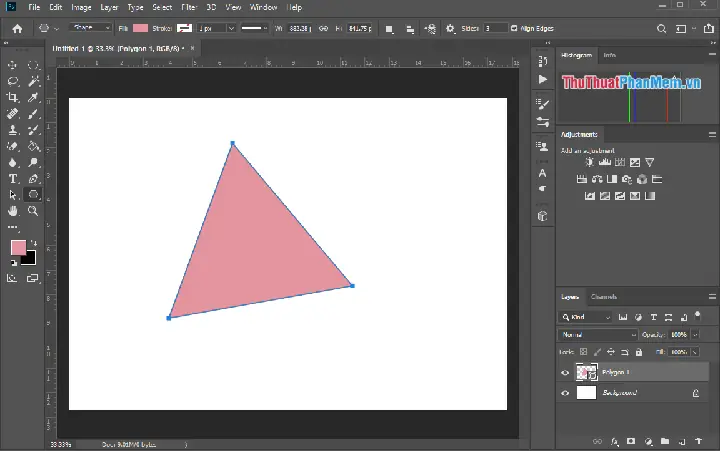The height and width of the screenshot is (451, 720).
Task: Hide the Polygon 1 layer
Action: point(565,372)
